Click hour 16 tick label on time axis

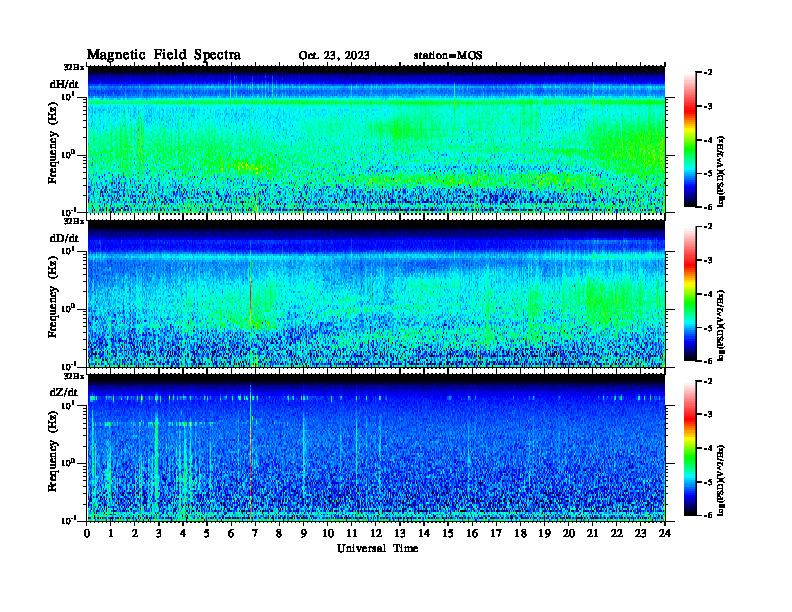point(472,533)
